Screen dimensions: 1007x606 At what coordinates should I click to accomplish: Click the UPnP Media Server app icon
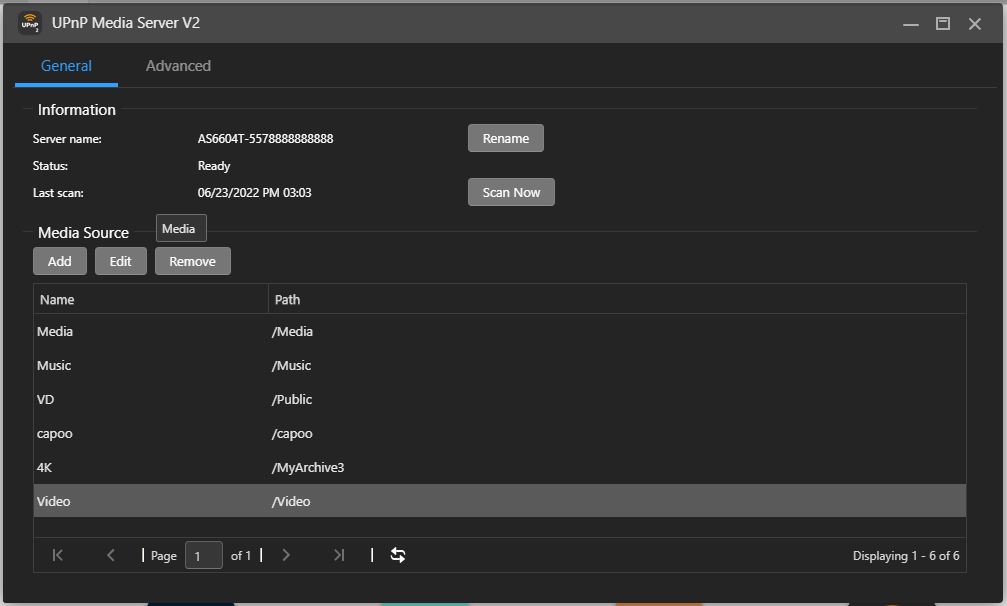30,23
